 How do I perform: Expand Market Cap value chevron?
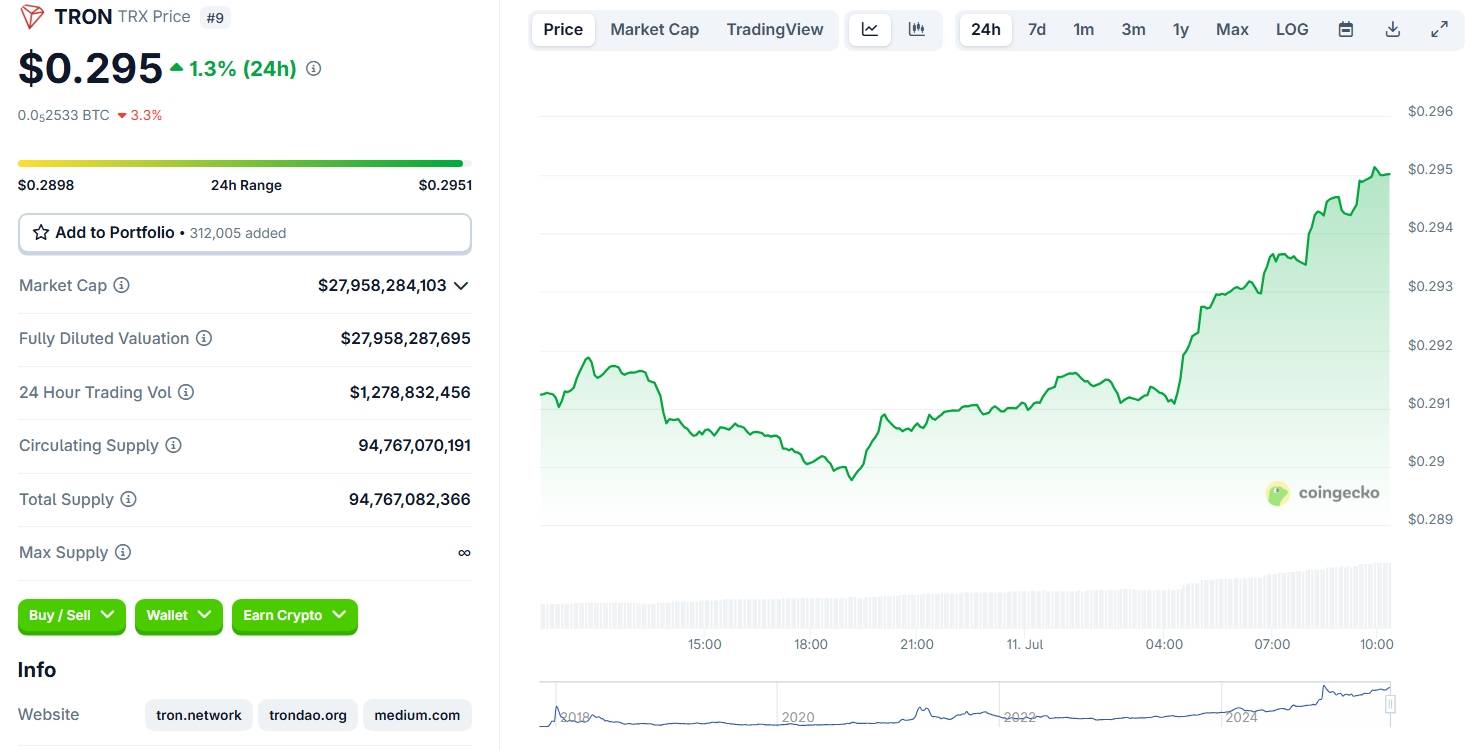pos(461,286)
